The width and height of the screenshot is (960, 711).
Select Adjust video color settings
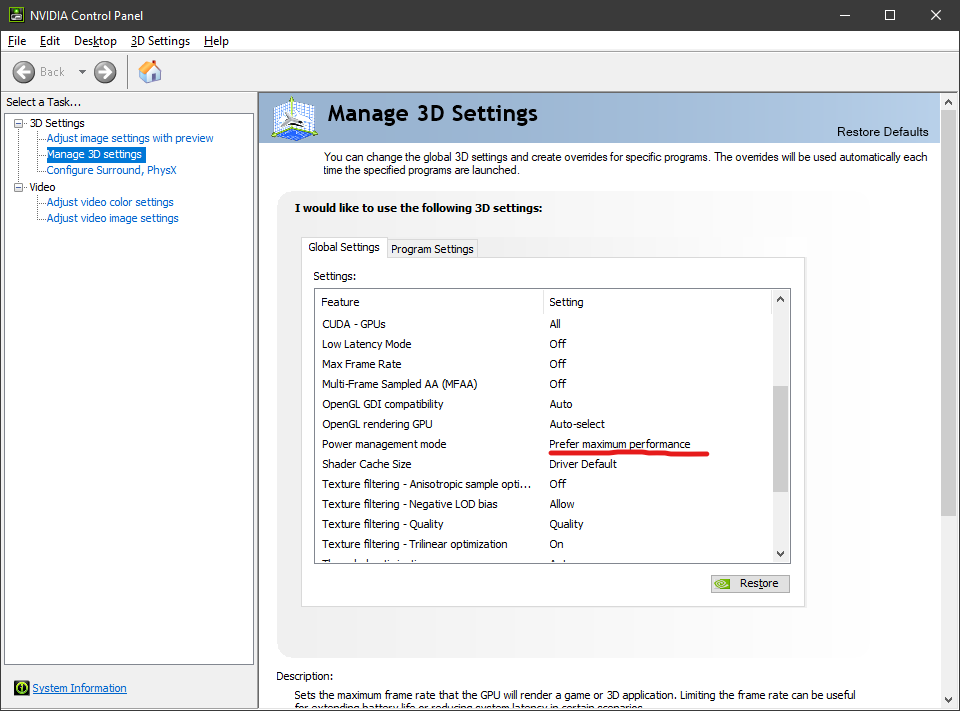(x=110, y=202)
